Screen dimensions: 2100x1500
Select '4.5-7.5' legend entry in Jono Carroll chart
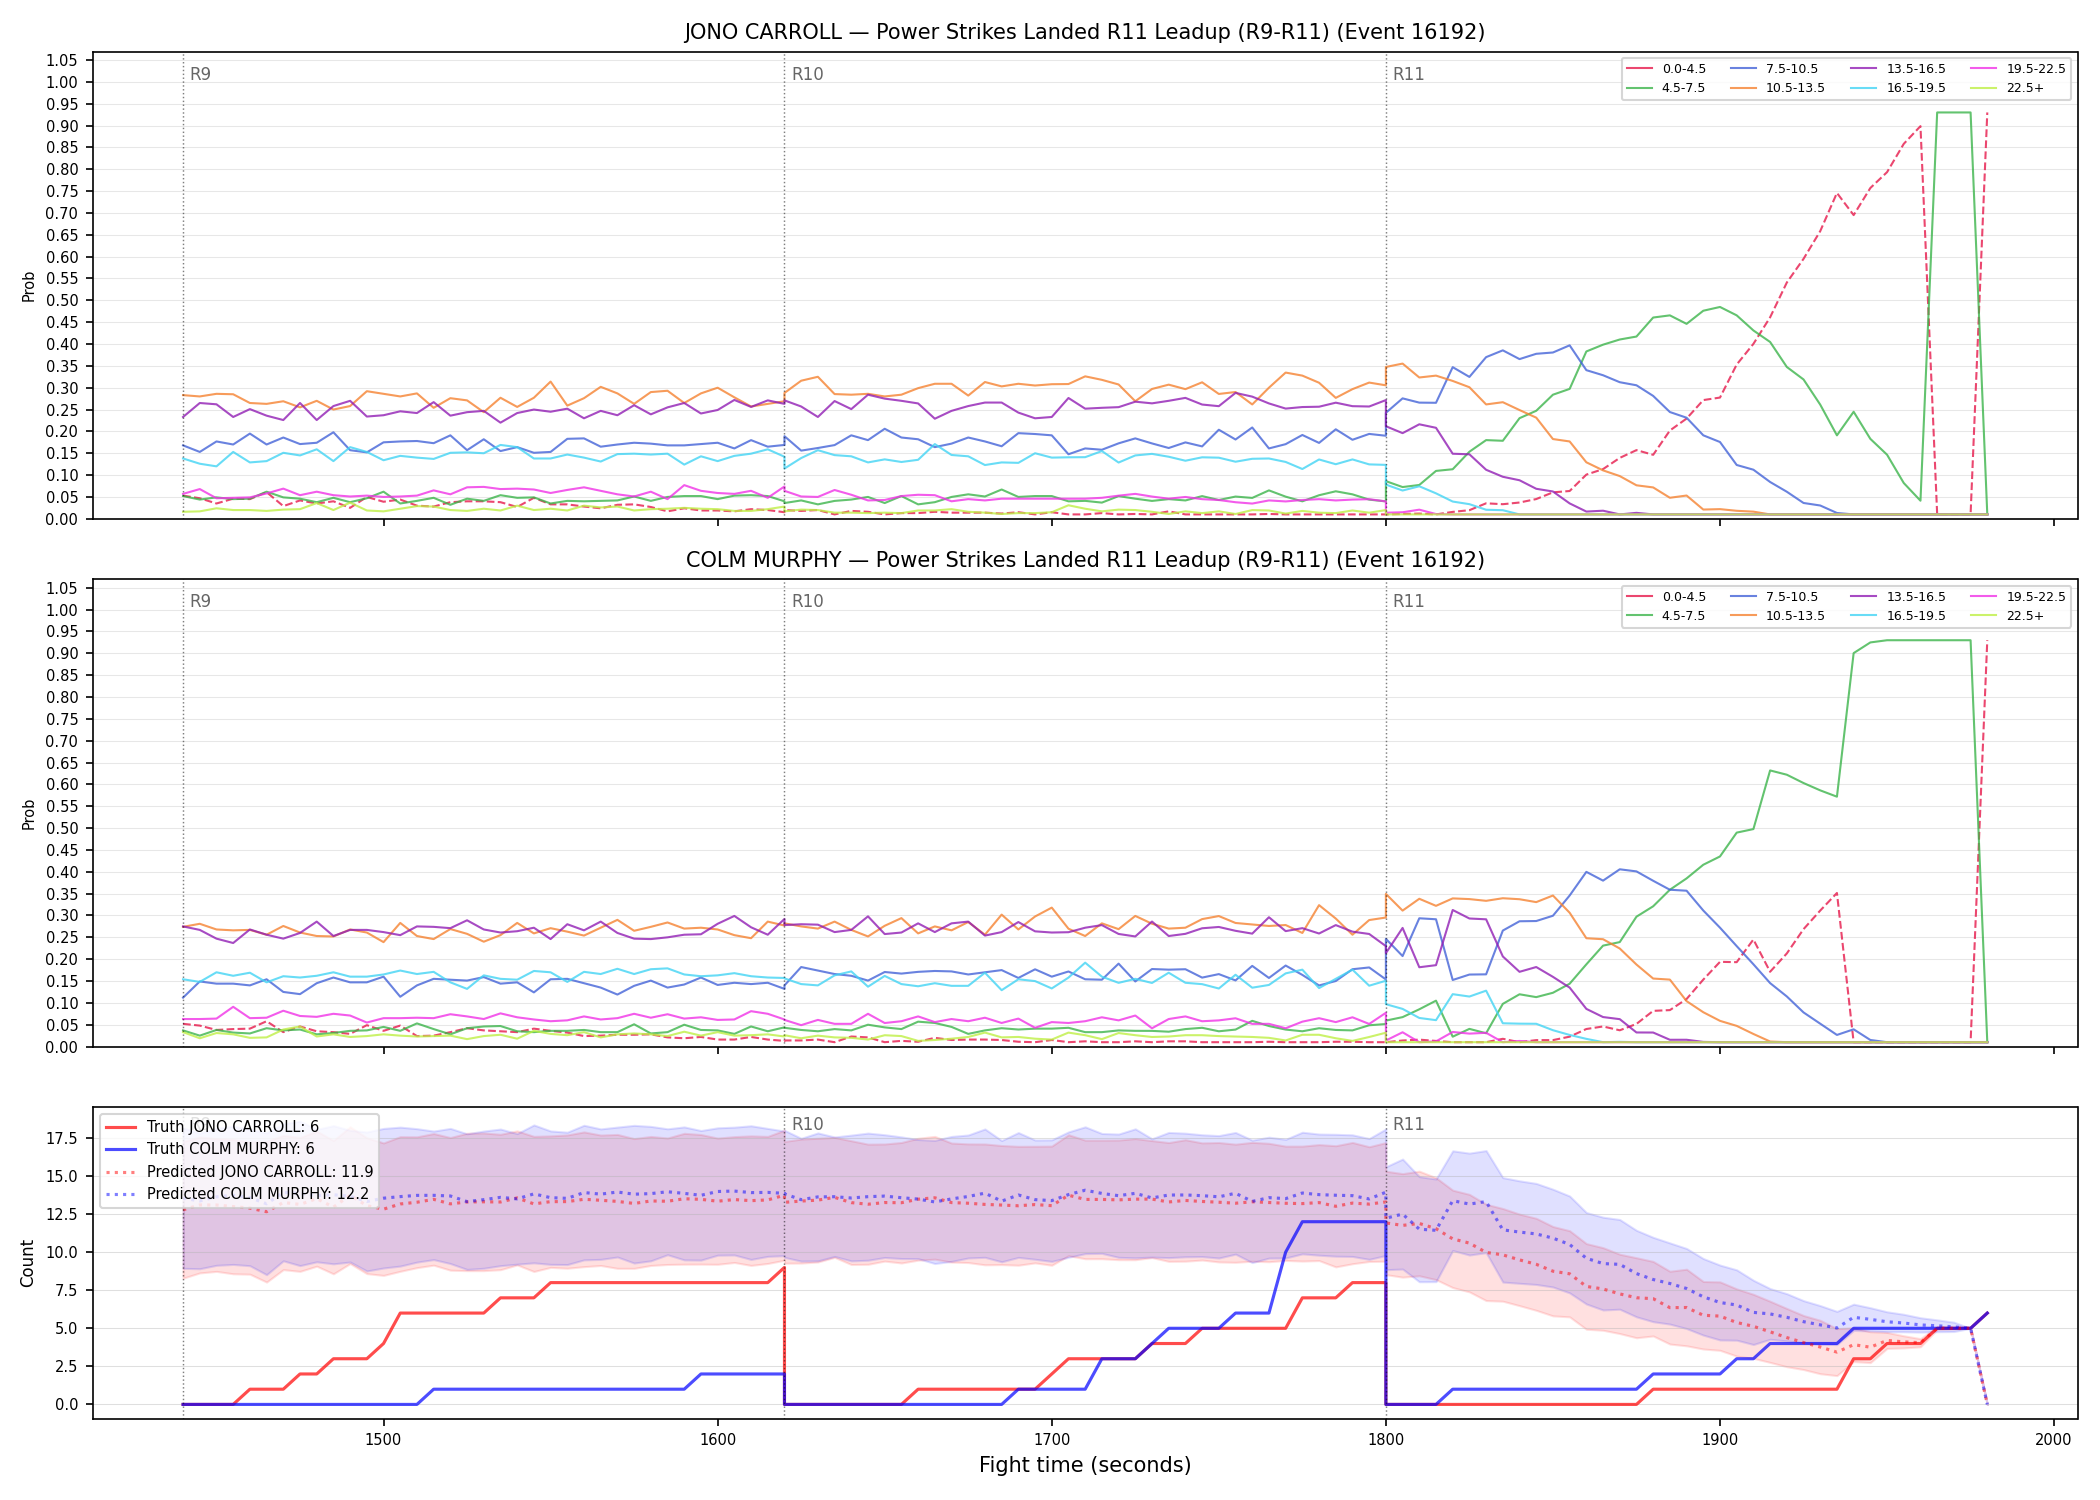(x=1667, y=88)
